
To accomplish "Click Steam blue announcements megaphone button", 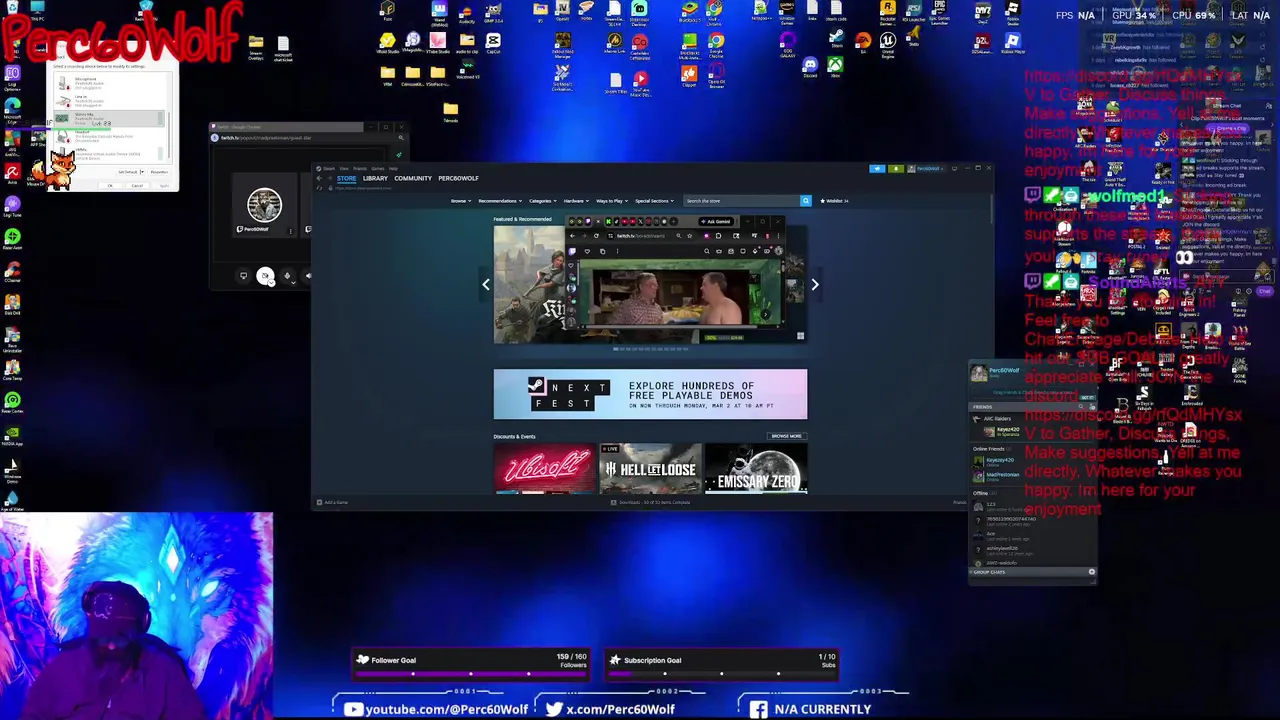I will [x=877, y=169].
